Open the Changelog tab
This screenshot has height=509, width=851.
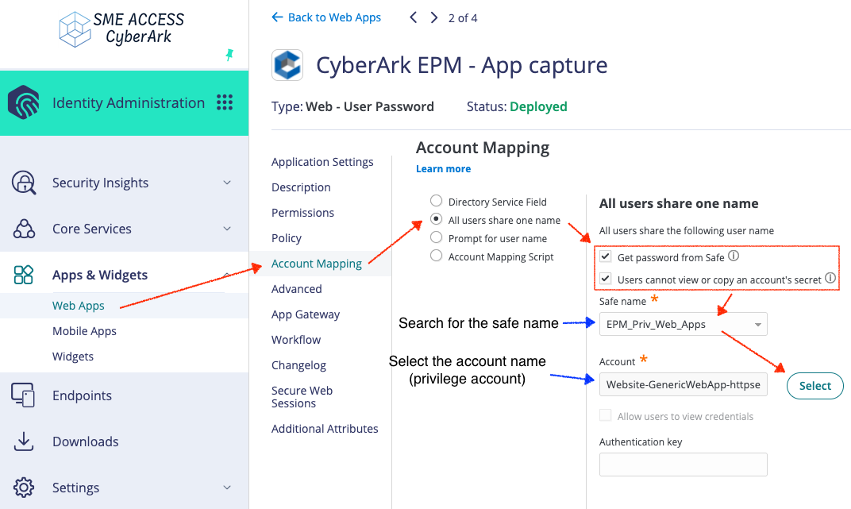pos(299,365)
